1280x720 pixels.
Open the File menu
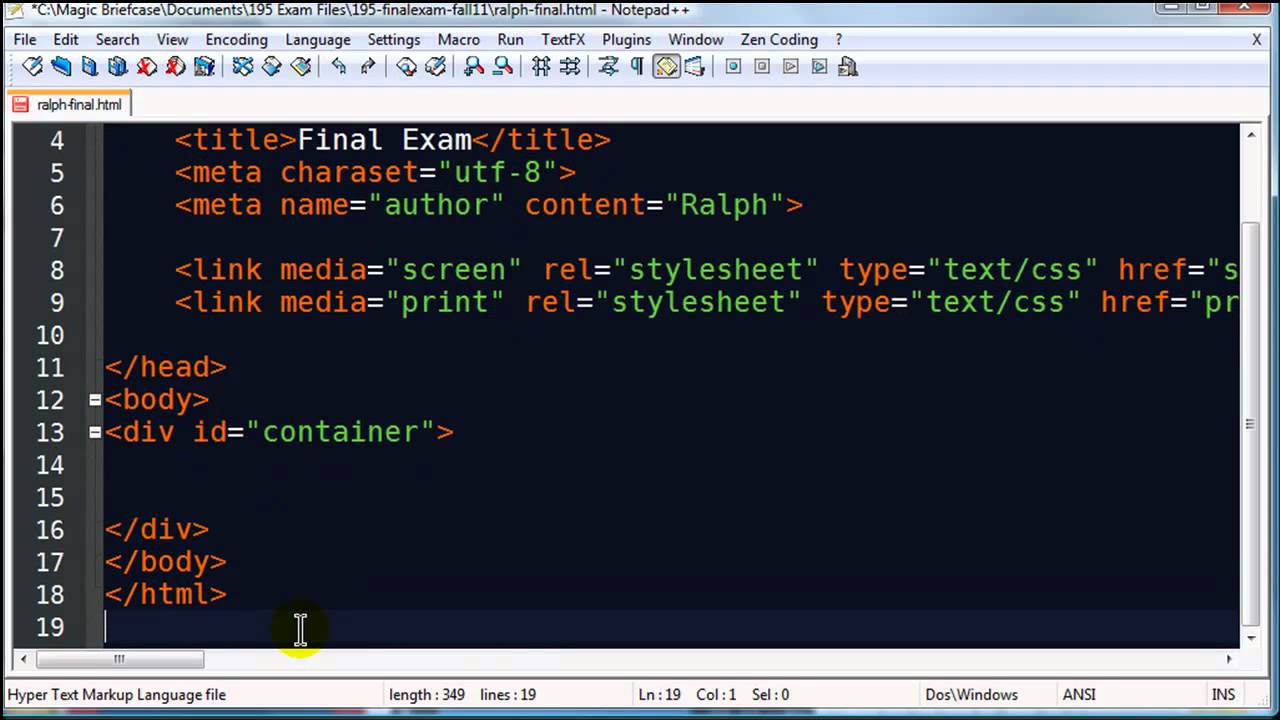25,40
